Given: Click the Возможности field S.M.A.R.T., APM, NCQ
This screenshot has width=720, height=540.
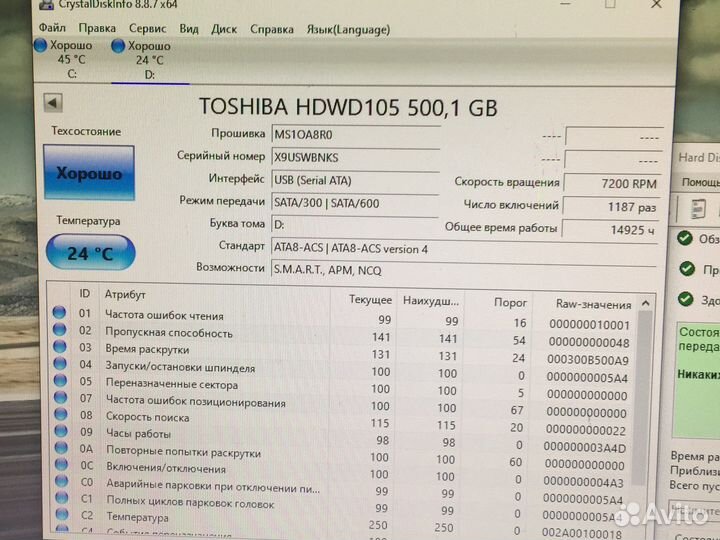Looking at the screenshot, I should click(465, 270).
